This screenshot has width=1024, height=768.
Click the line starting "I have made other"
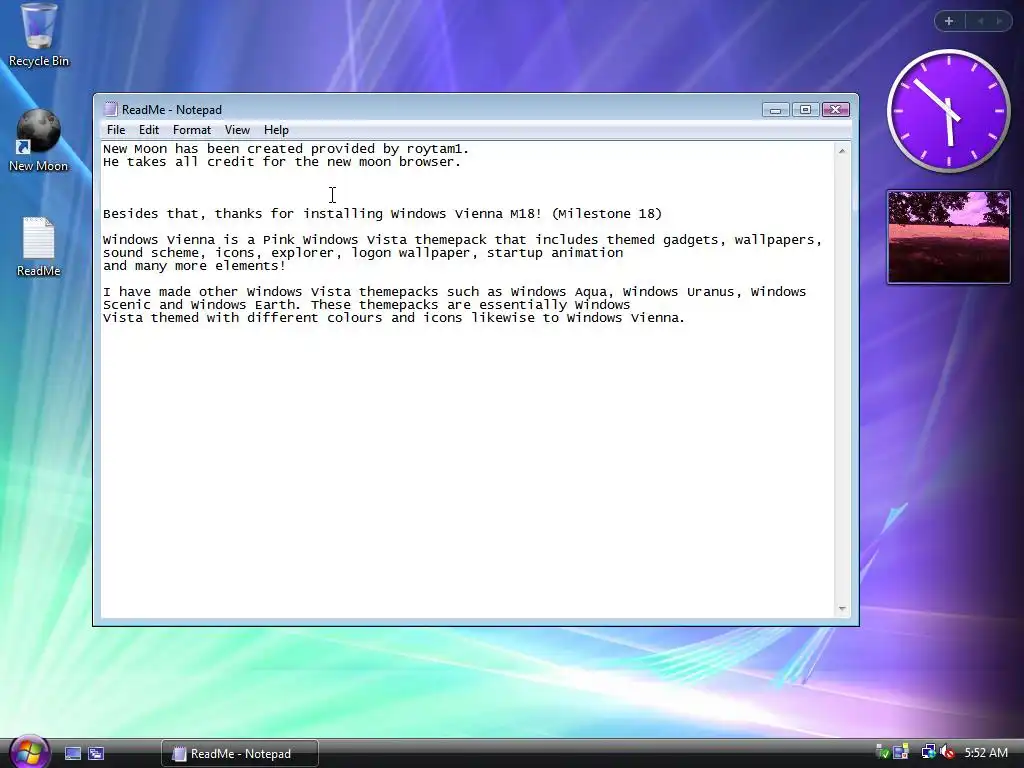pyautogui.click(x=455, y=292)
